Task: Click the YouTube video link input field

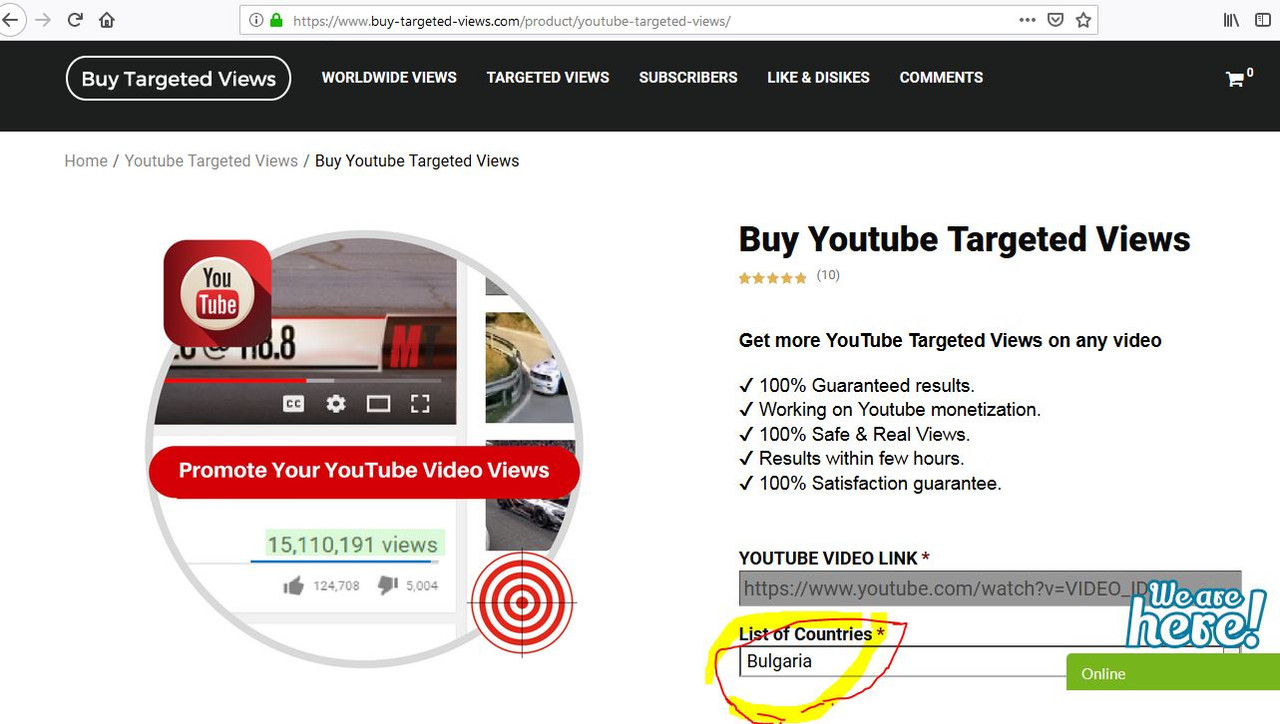Action: (990, 588)
